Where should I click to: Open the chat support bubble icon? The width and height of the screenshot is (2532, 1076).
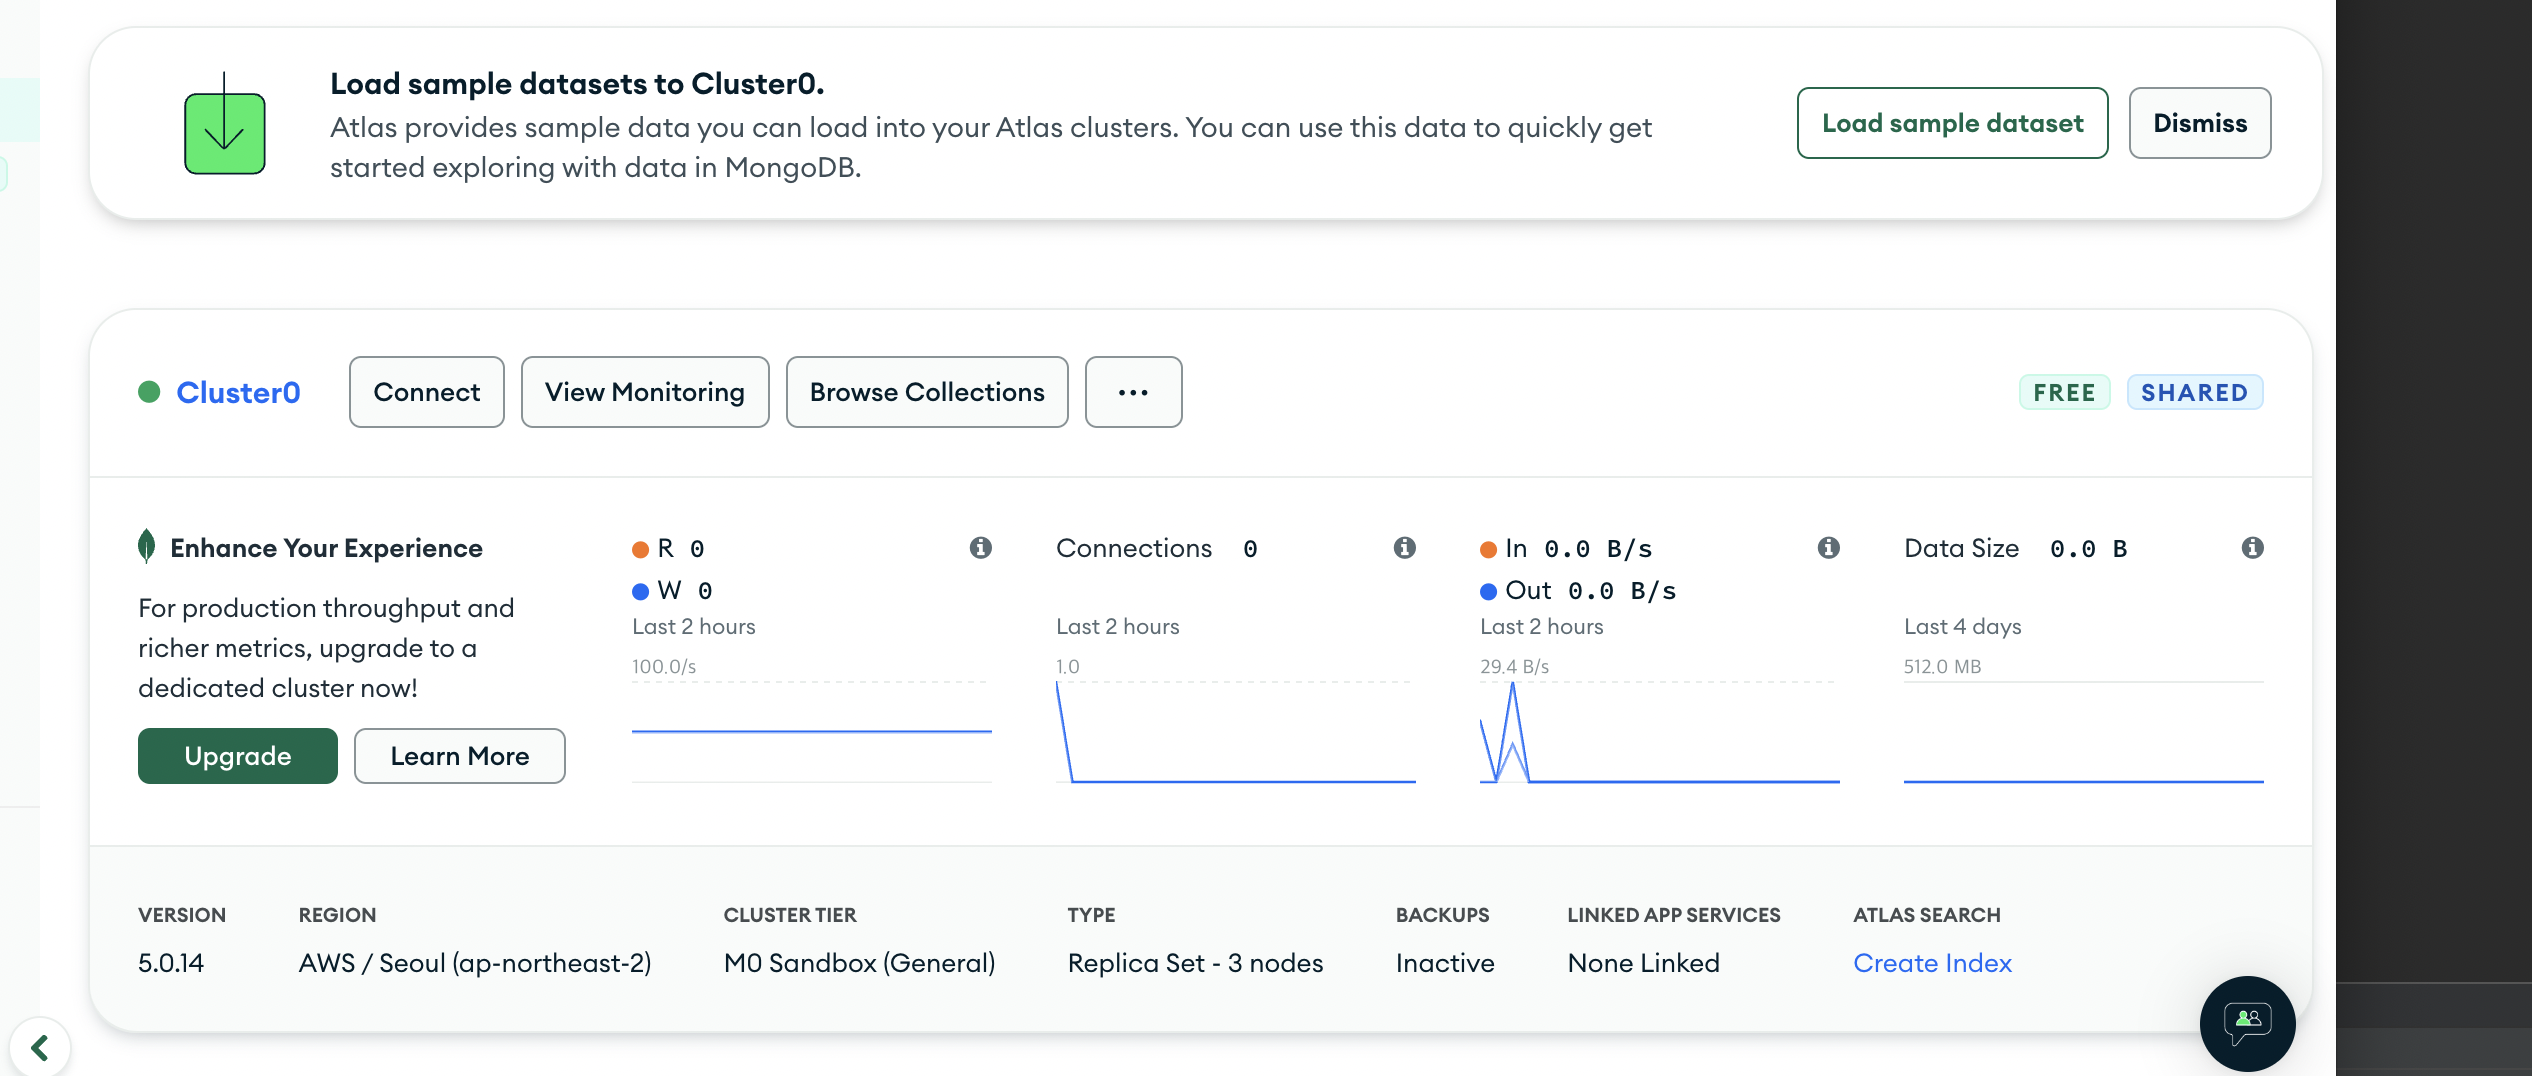point(2247,1023)
